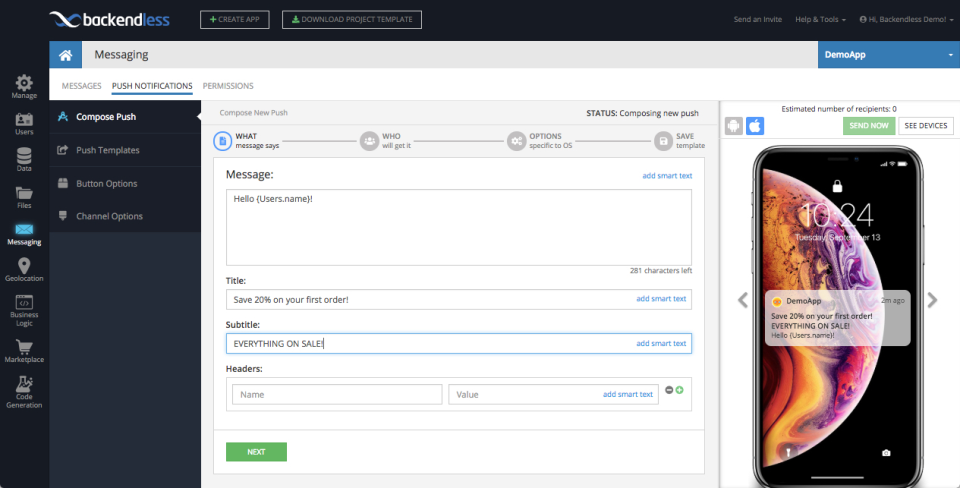Click the Title input field
The image size is (960, 488).
pyautogui.click(x=459, y=299)
